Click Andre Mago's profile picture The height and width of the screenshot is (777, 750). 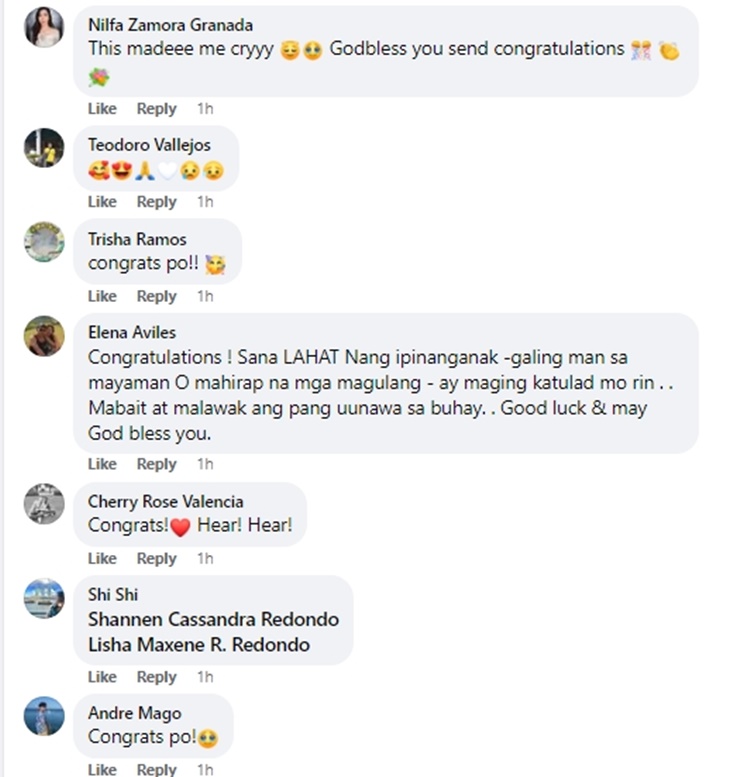tap(44, 716)
